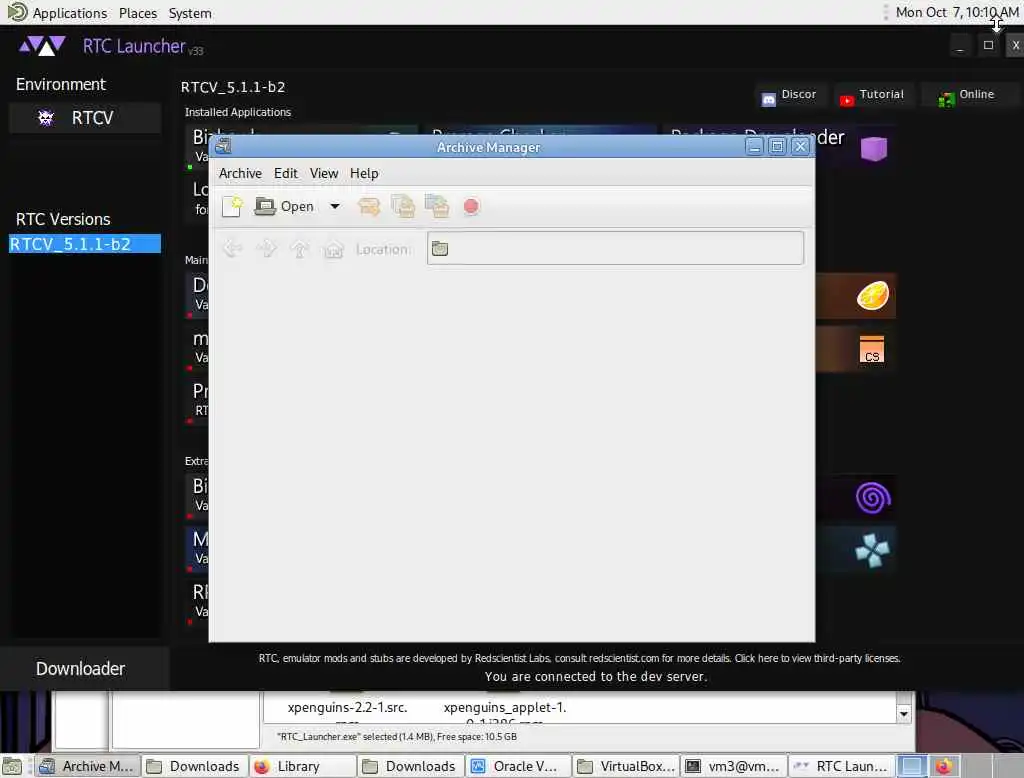The width and height of the screenshot is (1024, 778).
Task: Create a new archive in Archive Manager
Action: 232,206
